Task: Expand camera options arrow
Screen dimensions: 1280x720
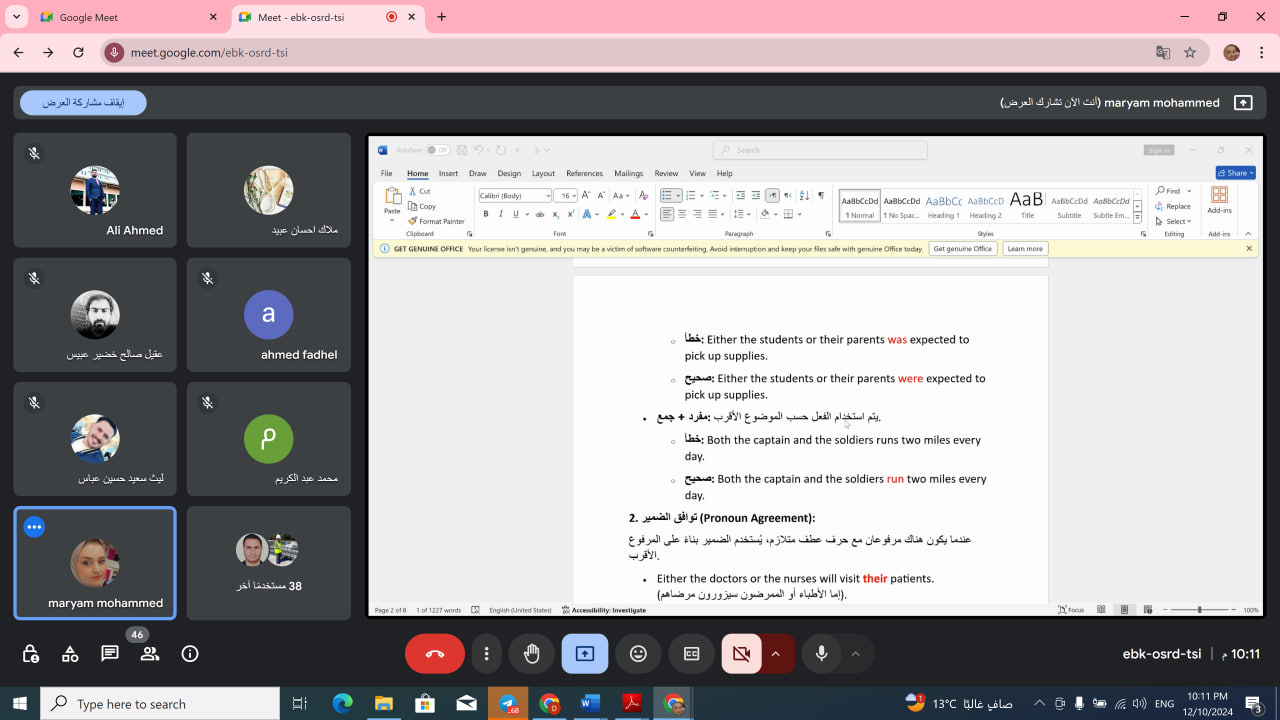Action: pyautogui.click(x=777, y=654)
